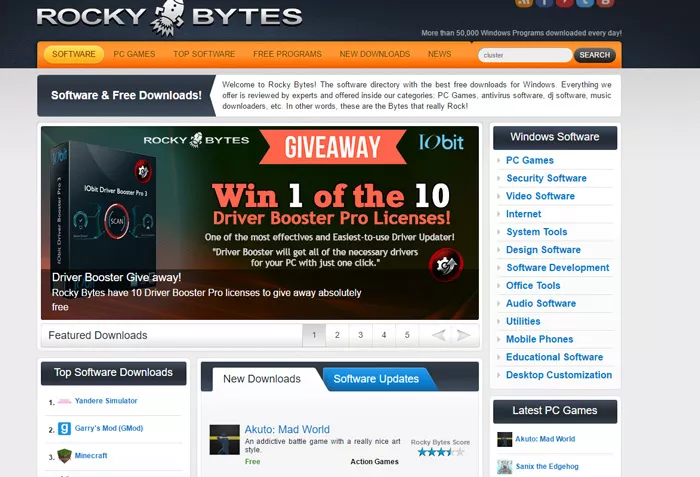This screenshot has height=477, width=700.
Task: Focus the search field containing cluster
Action: point(525,55)
